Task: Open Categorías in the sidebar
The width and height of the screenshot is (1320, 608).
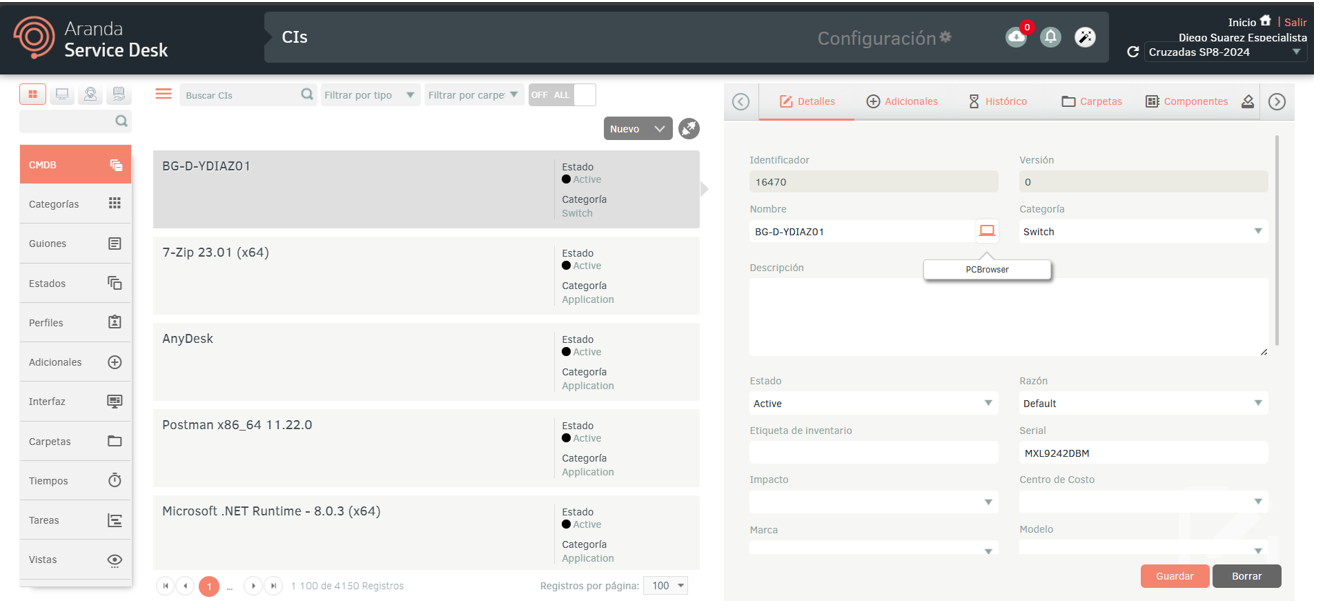Action: [x=75, y=204]
